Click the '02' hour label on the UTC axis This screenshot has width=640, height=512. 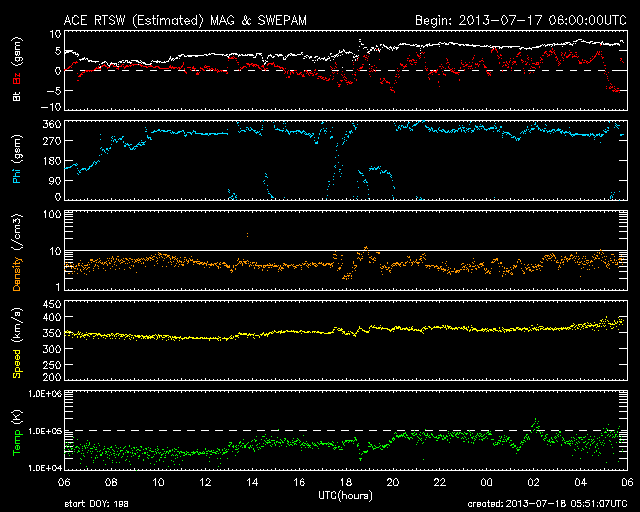533,482
